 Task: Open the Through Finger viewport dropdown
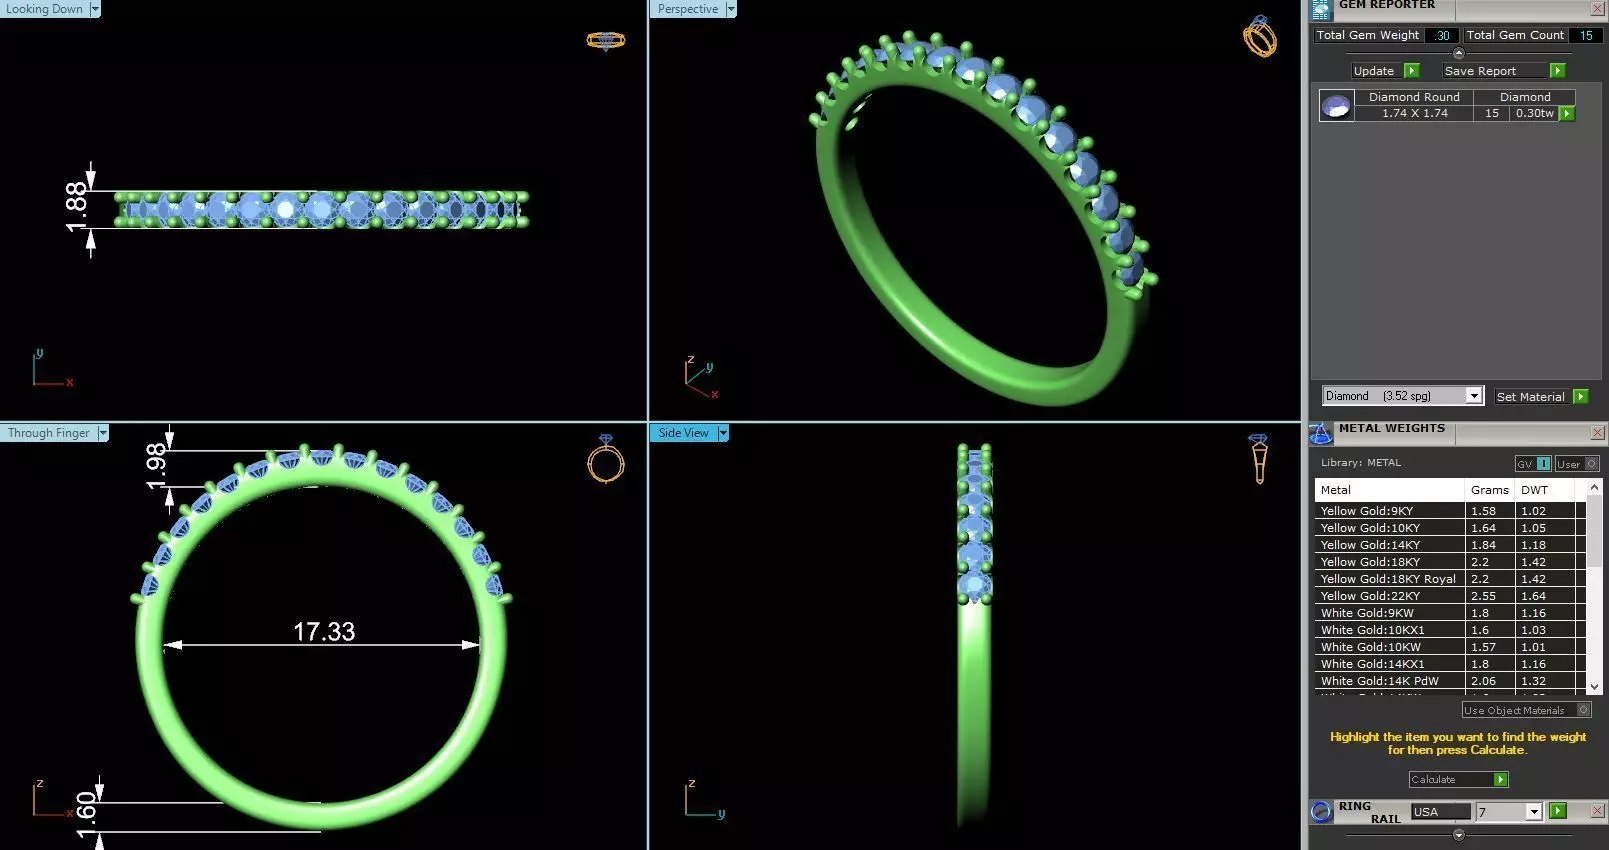tap(103, 433)
